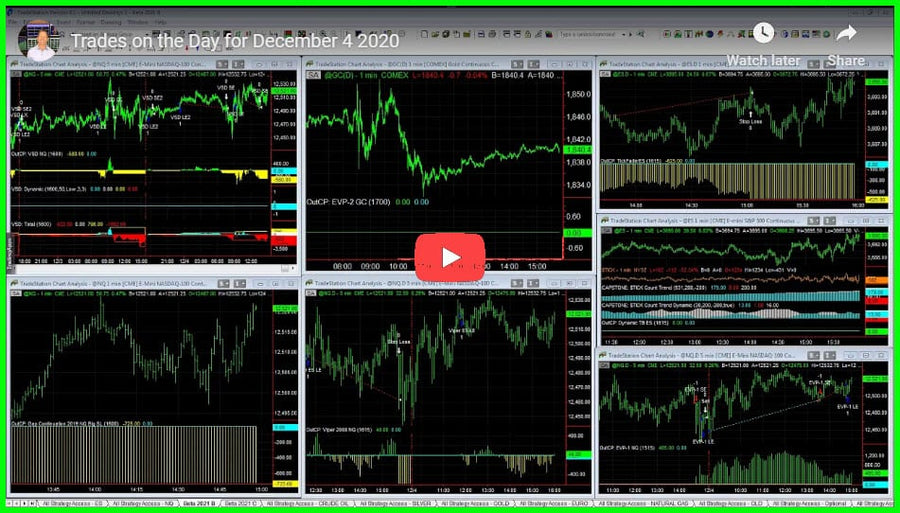Select the Beta 2021 B workspace tab

coord(199,503)
